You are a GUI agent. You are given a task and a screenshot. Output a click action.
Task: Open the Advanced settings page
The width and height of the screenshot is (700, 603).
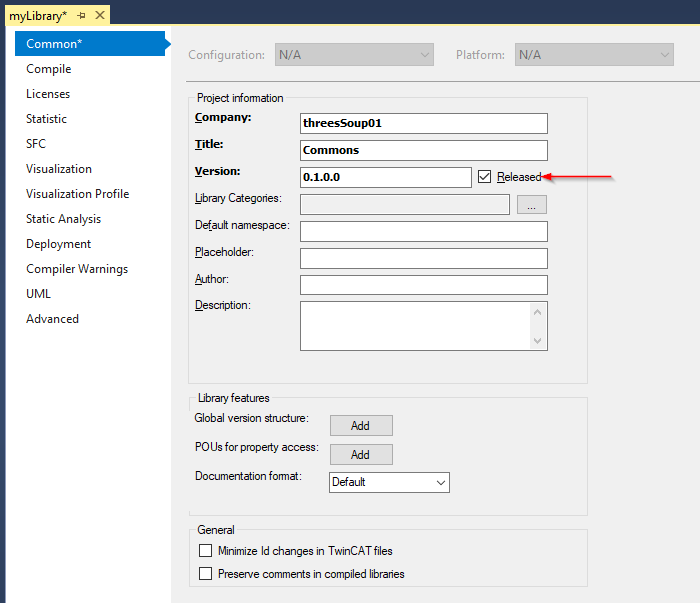tap(52, 319)
